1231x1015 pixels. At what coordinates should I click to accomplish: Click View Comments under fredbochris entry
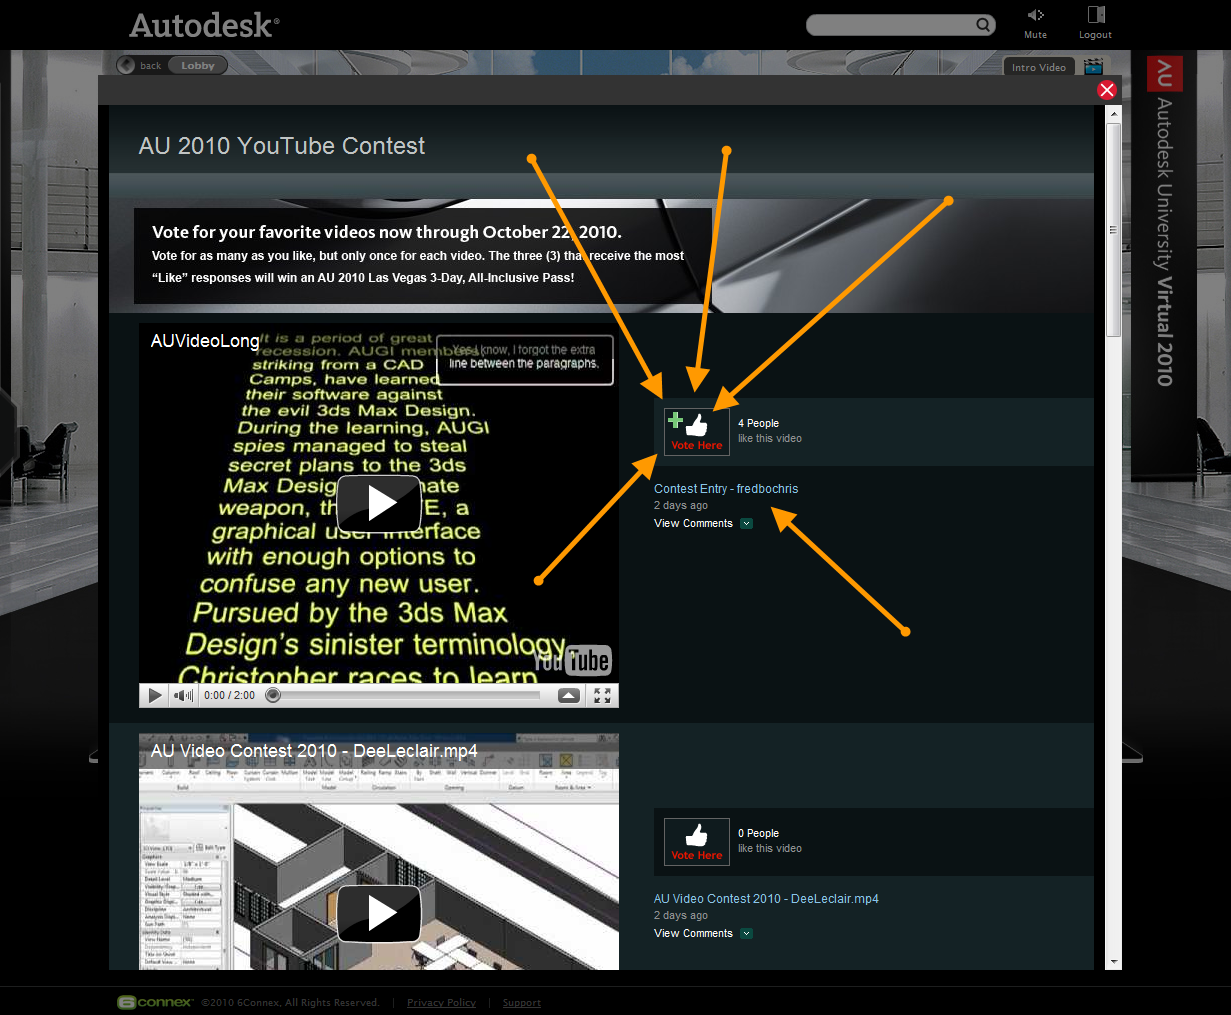(x=693, y=523)
